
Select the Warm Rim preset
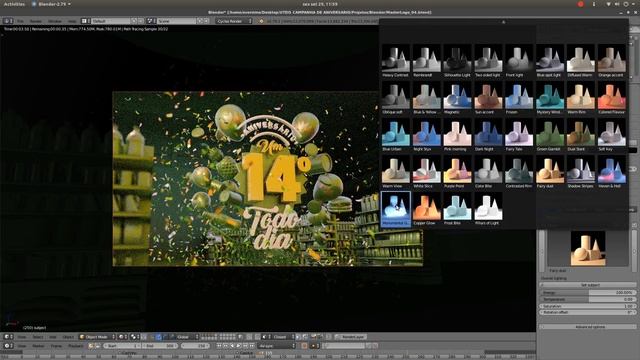coord(580,98)
